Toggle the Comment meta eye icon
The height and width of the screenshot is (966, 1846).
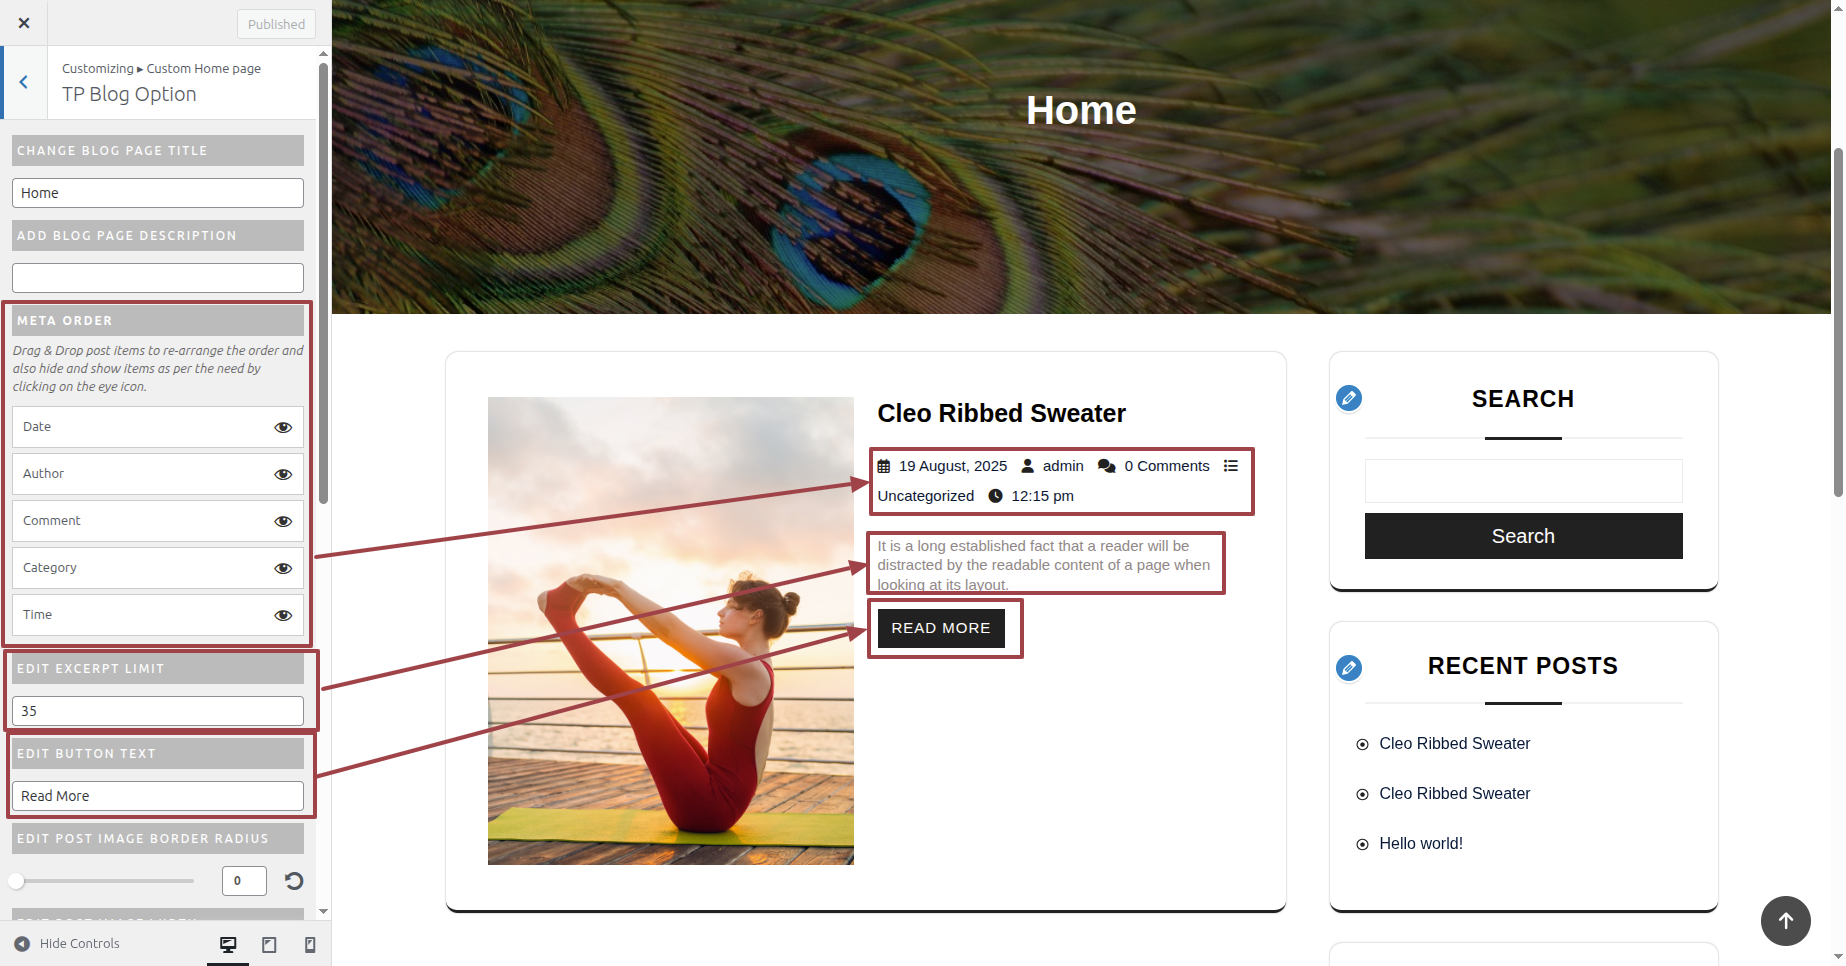283,521
